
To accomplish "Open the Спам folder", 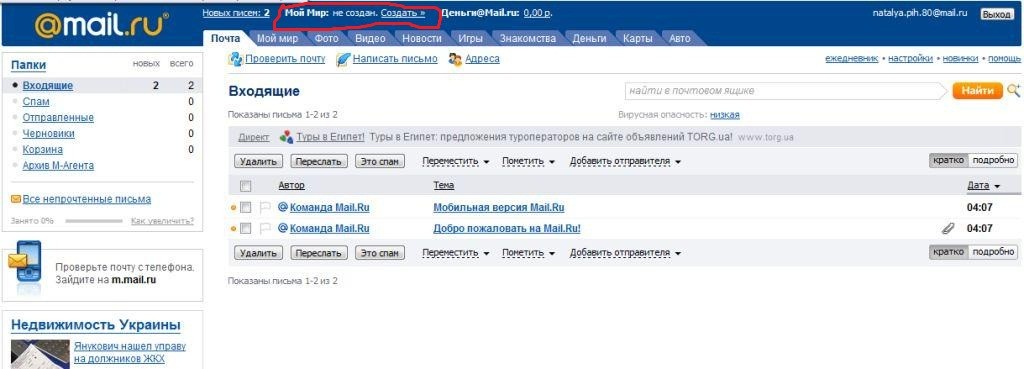I will [36, 101].
